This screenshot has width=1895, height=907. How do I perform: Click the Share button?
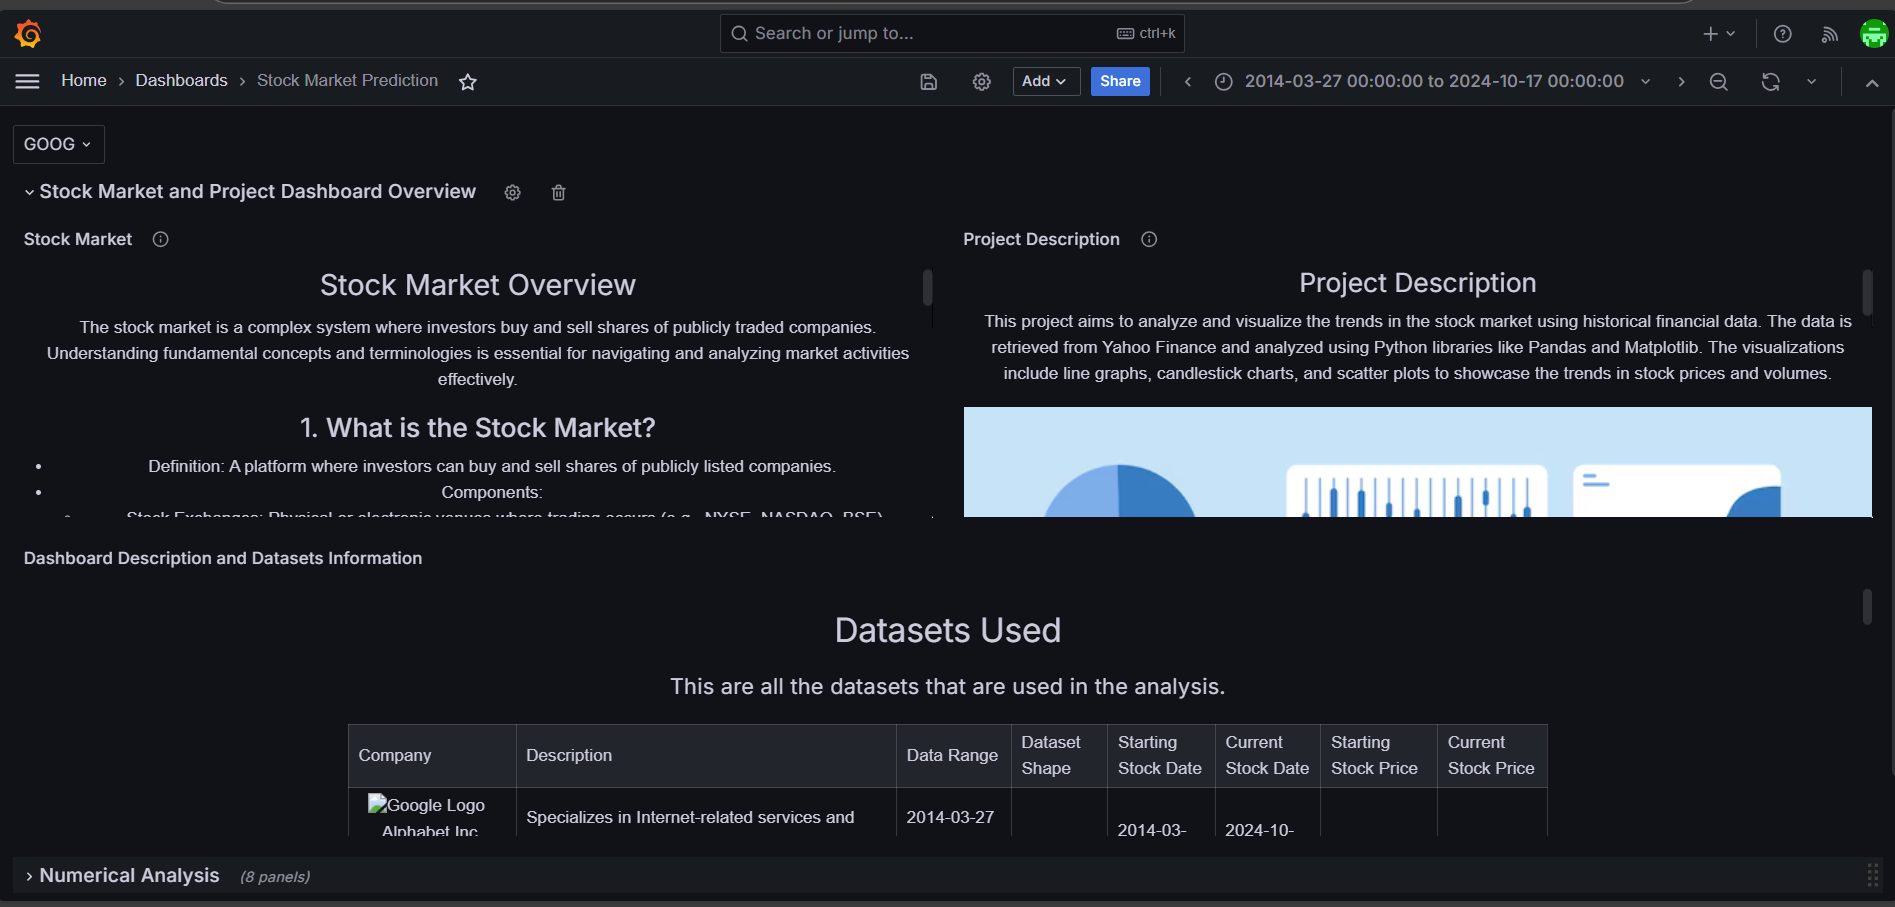(1119, 81)
